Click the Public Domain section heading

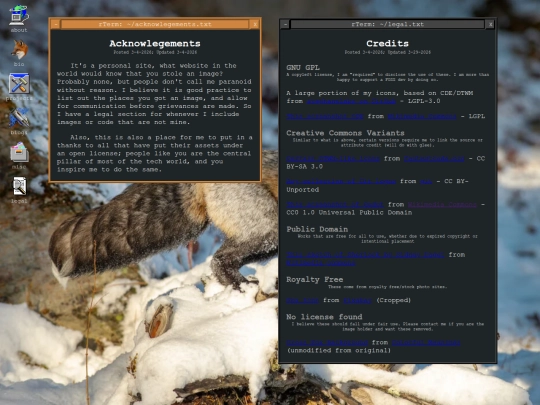click(317, 229)
